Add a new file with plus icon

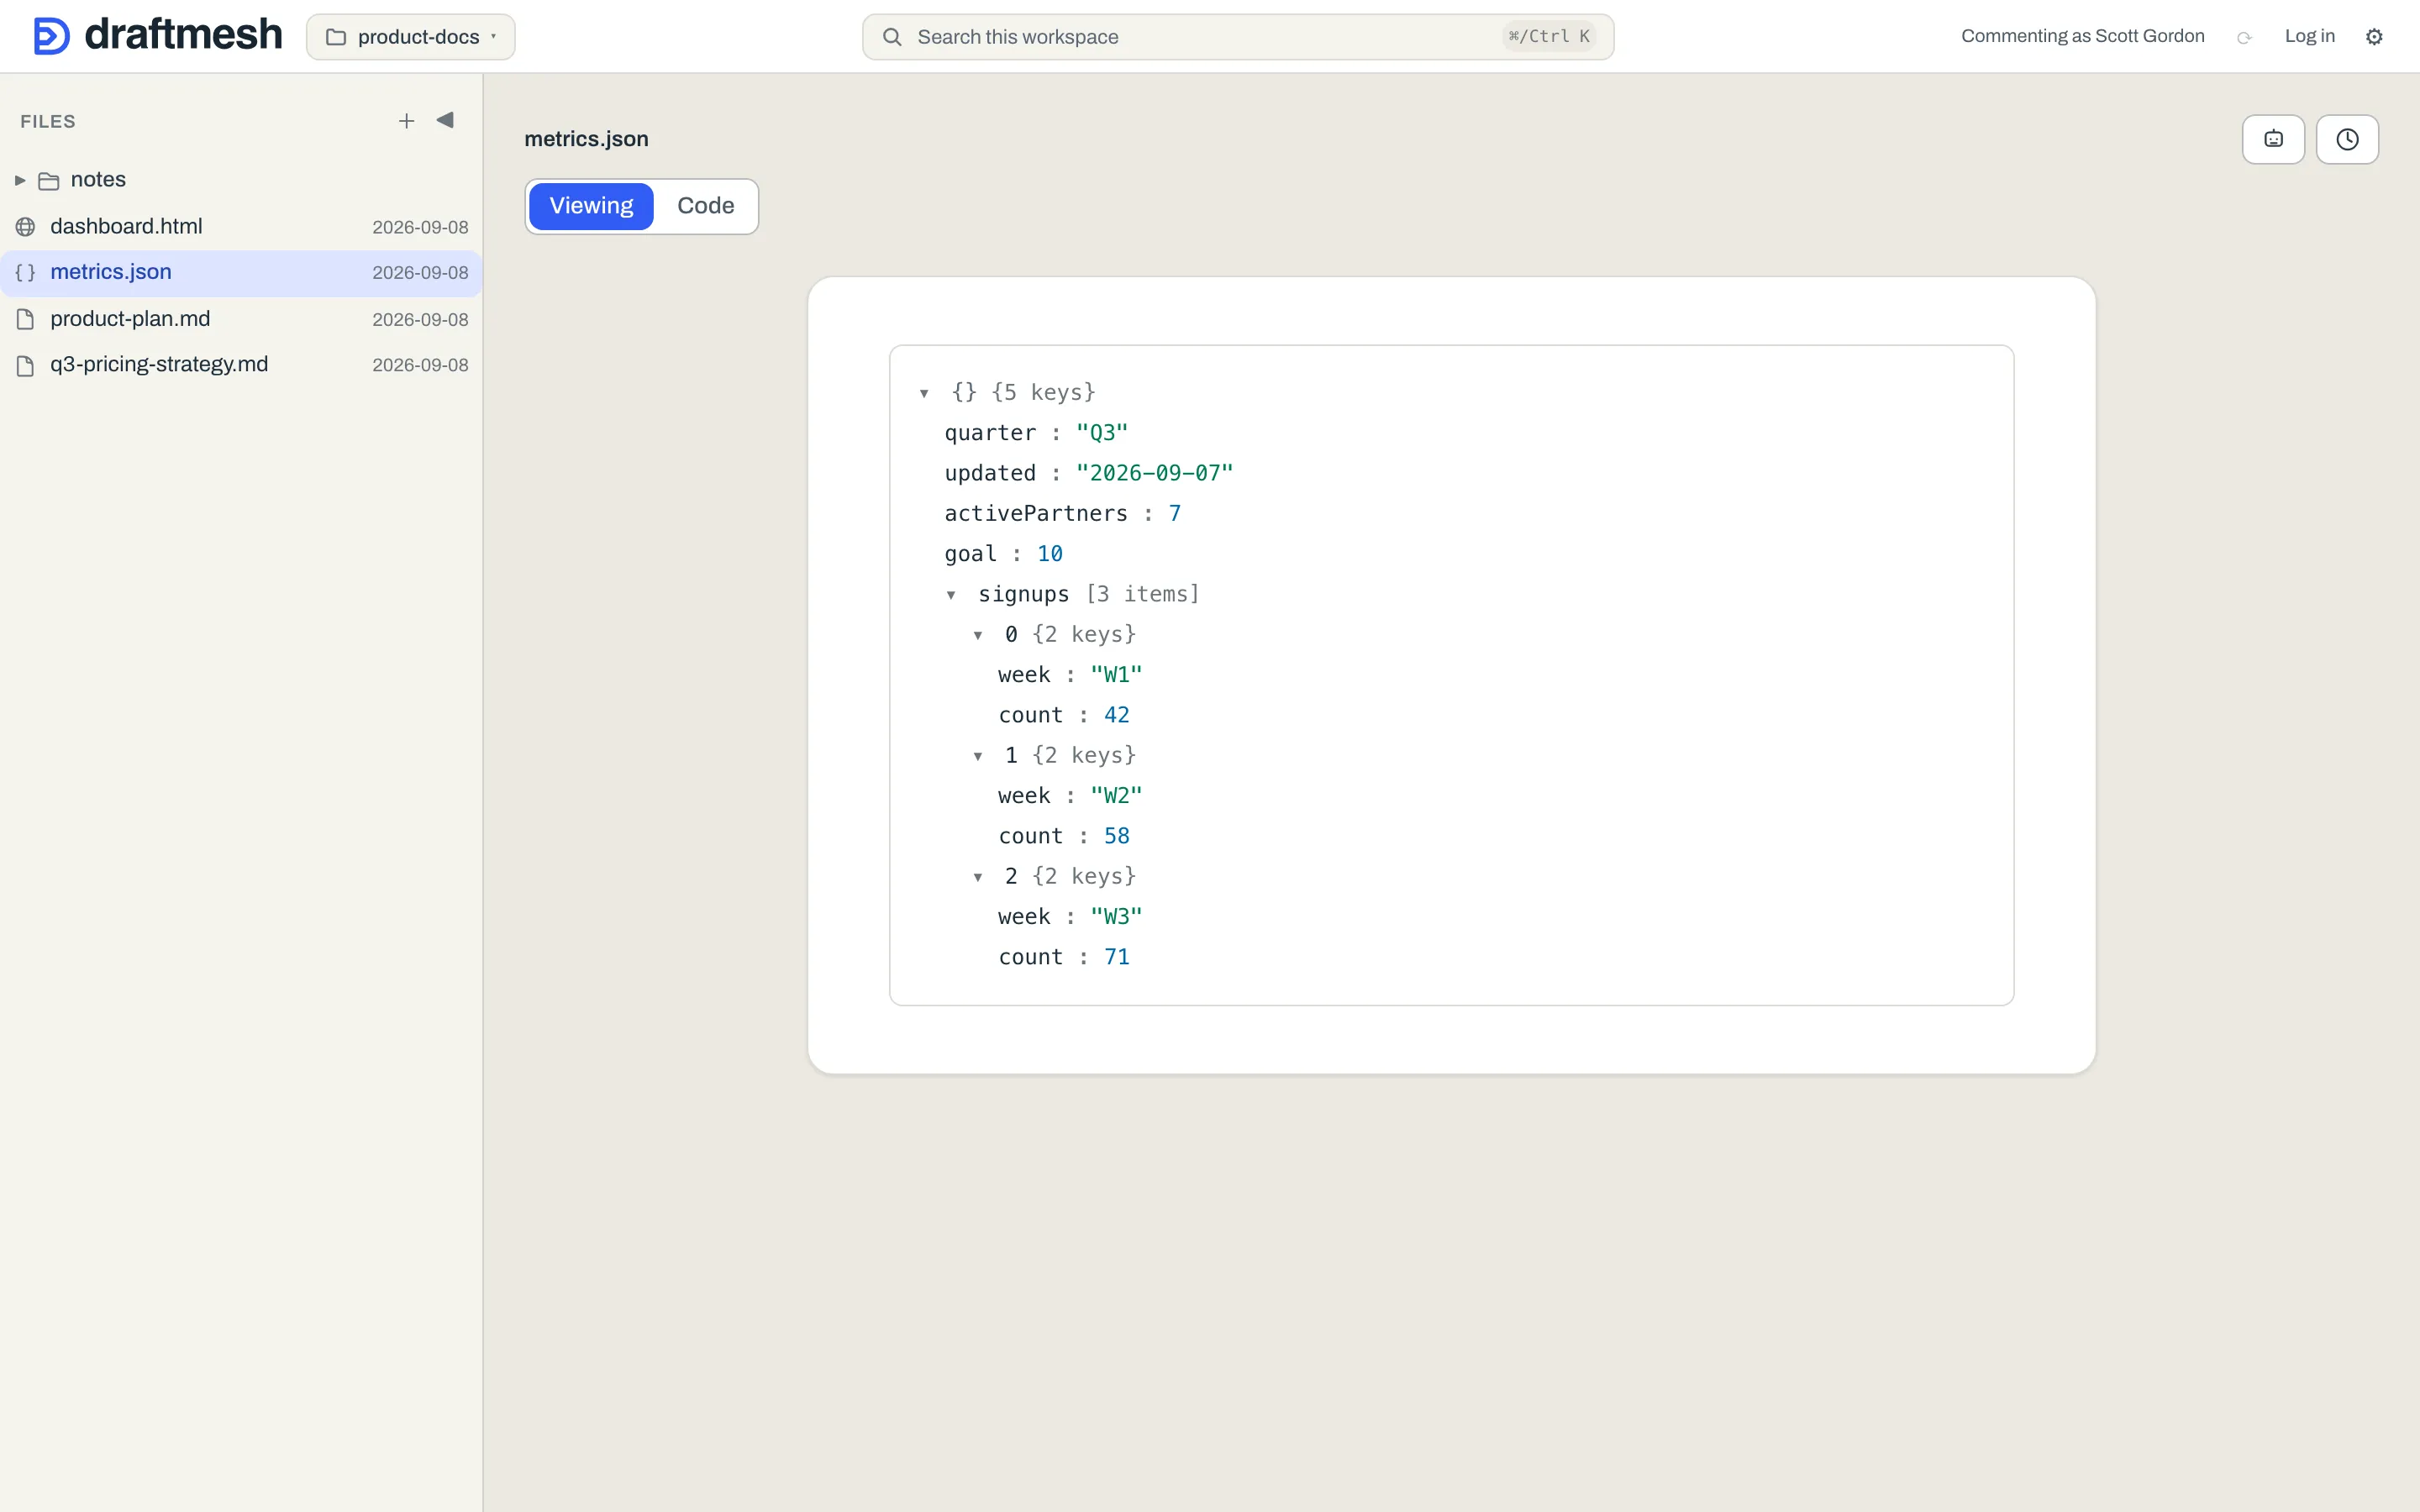(x=406, y=121)
